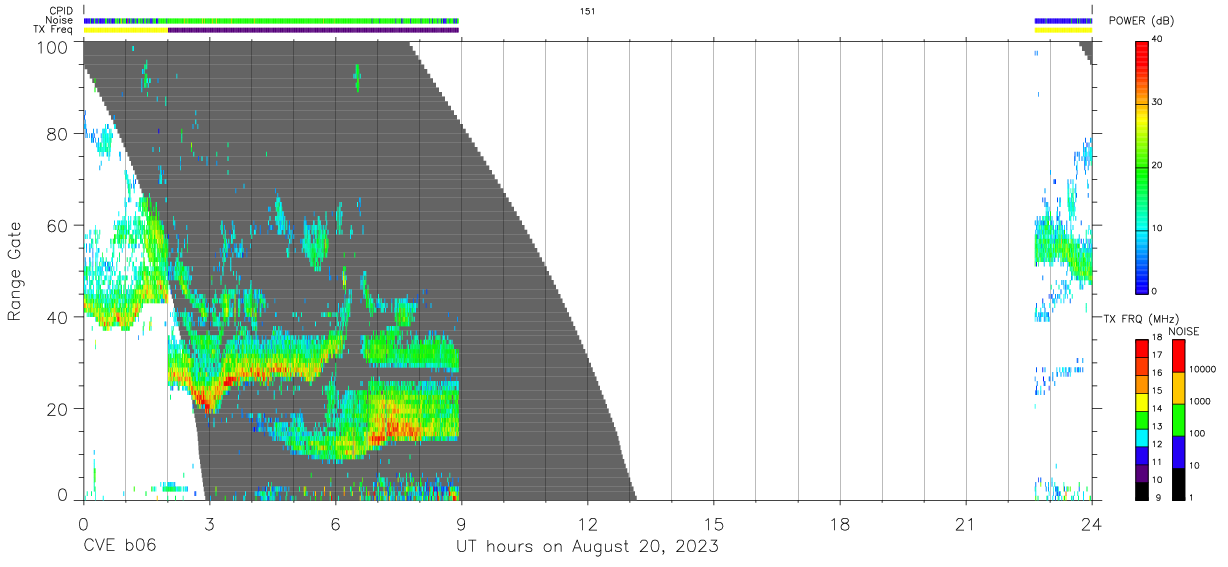Screen dimensions: 1228x567
Task: Click the UT hours on August 20, 2023 title
Action: point(588,548)
